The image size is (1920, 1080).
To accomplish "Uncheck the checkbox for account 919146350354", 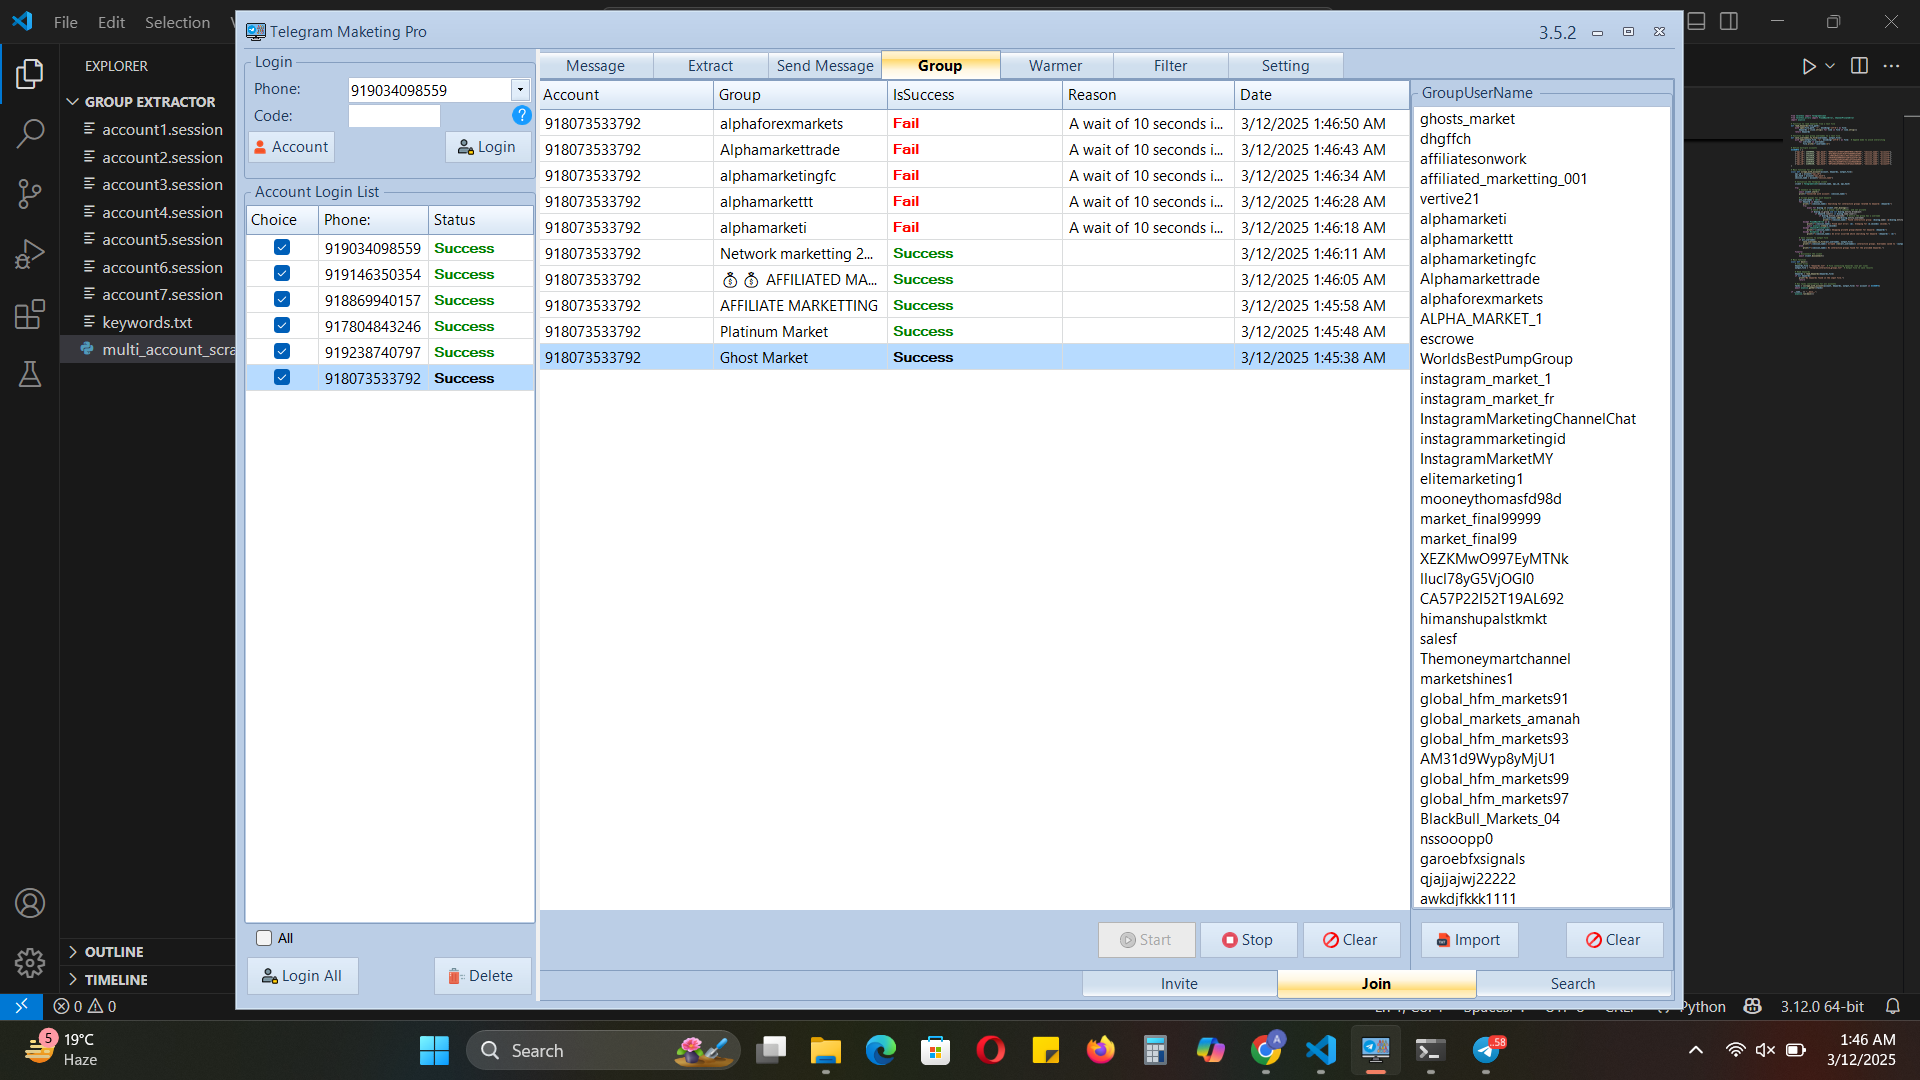I will tap(282, 274).
